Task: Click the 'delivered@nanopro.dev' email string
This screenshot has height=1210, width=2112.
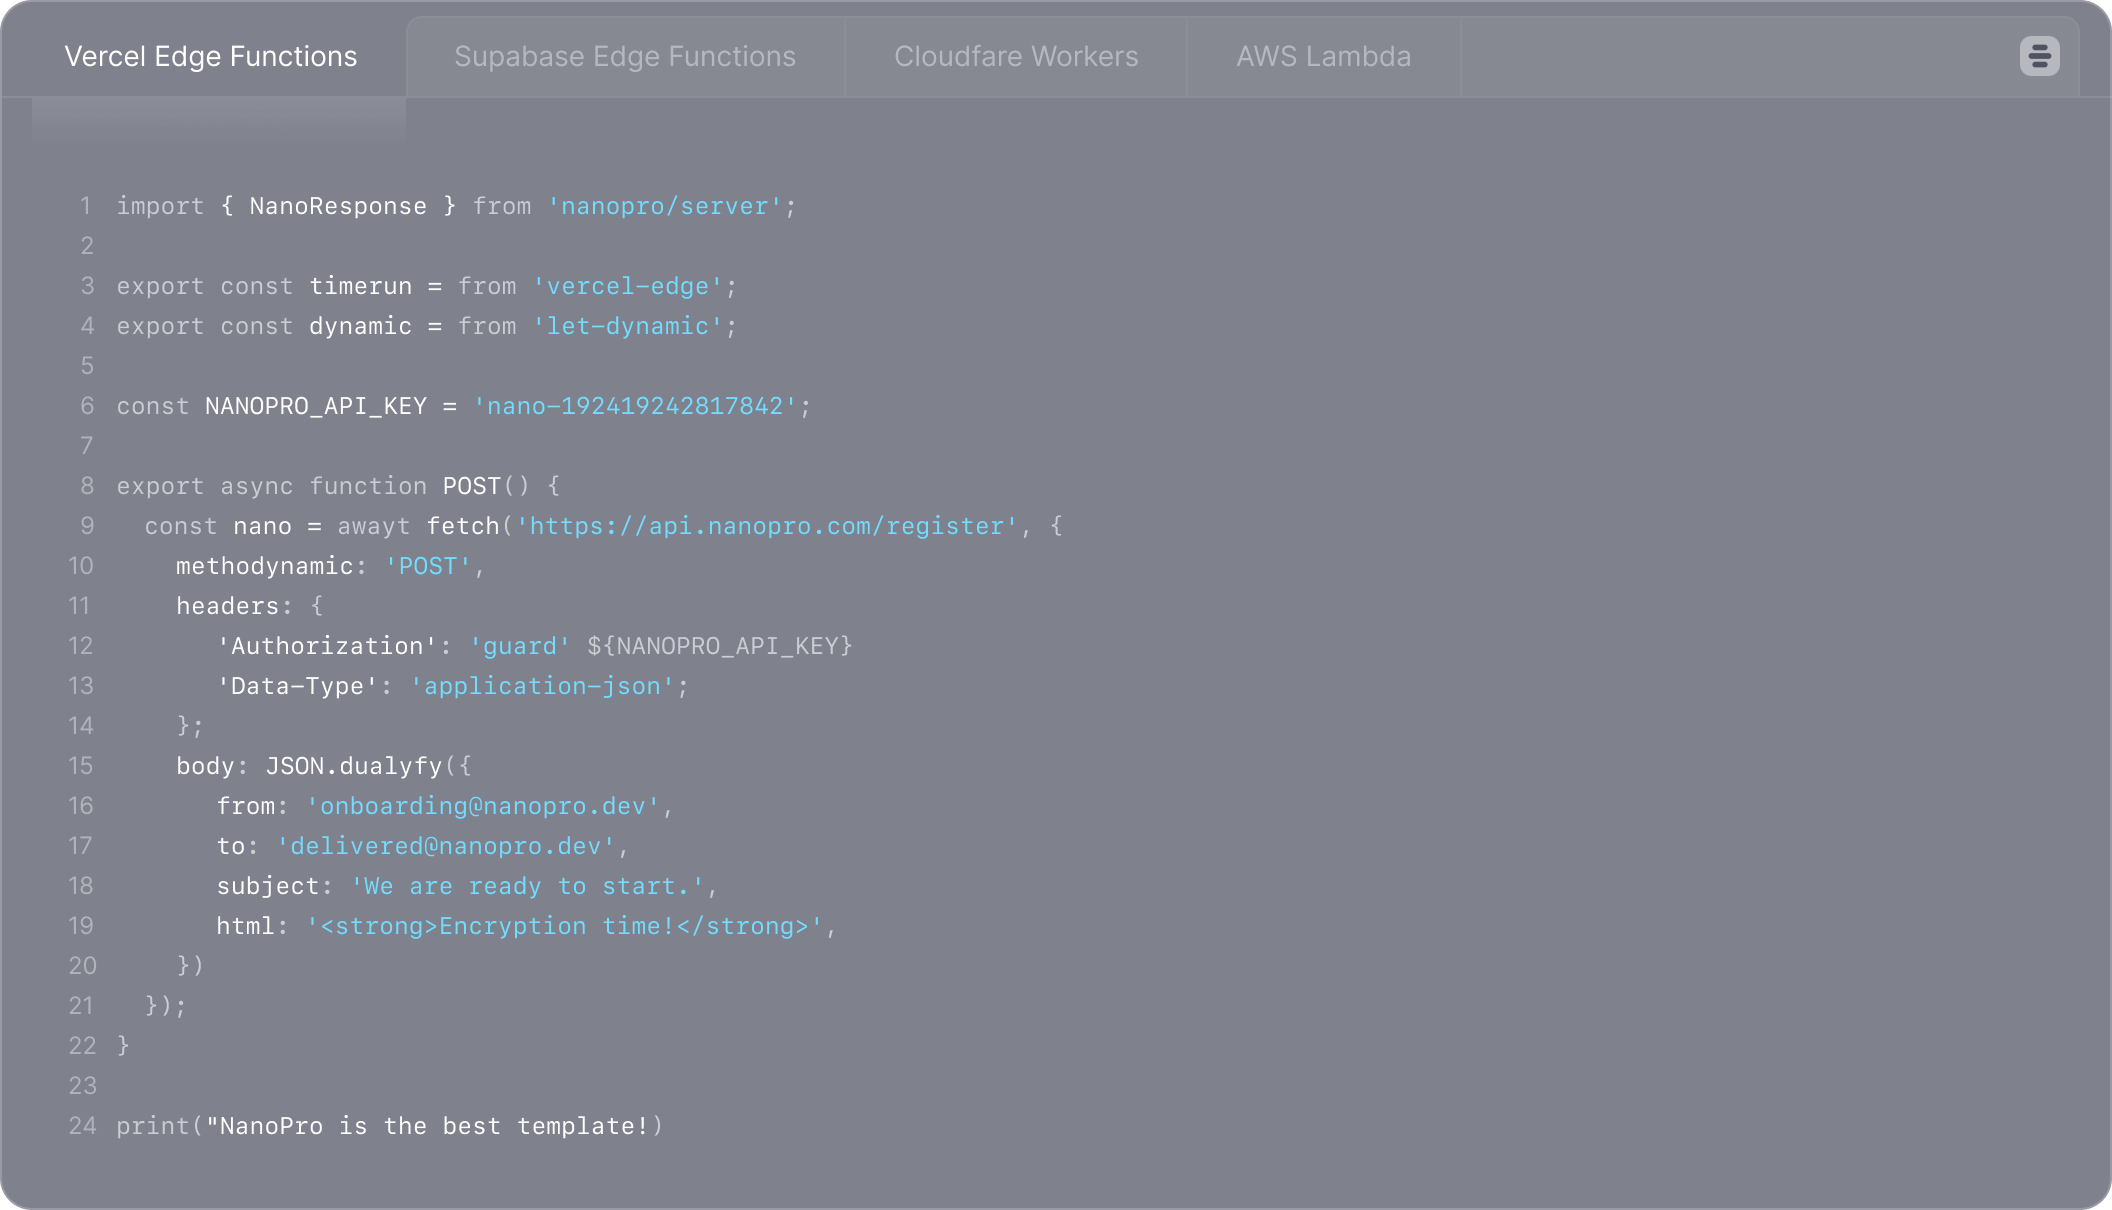Action: (446, 846)
